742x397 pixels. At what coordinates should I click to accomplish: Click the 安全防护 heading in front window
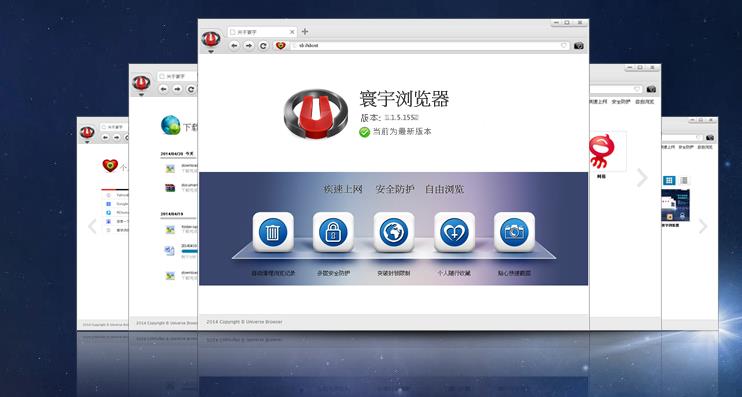tap(395, 189)
